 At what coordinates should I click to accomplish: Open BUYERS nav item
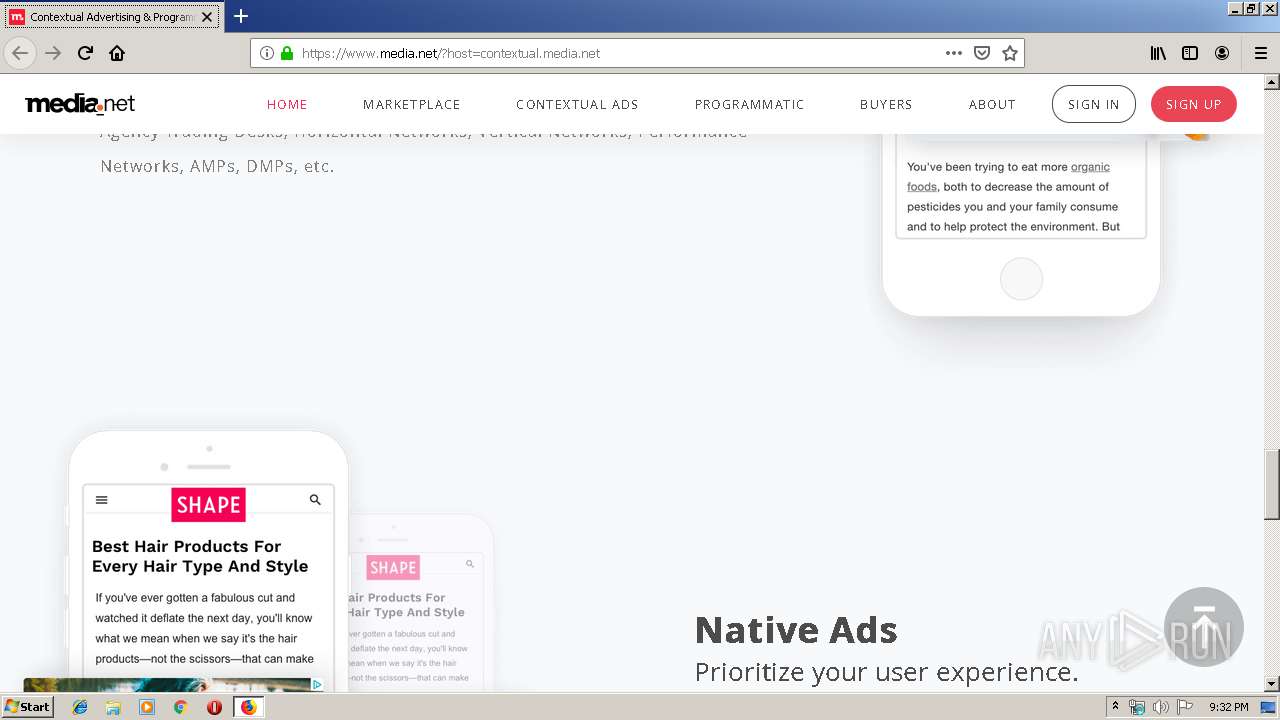click(x=886, y=104)
